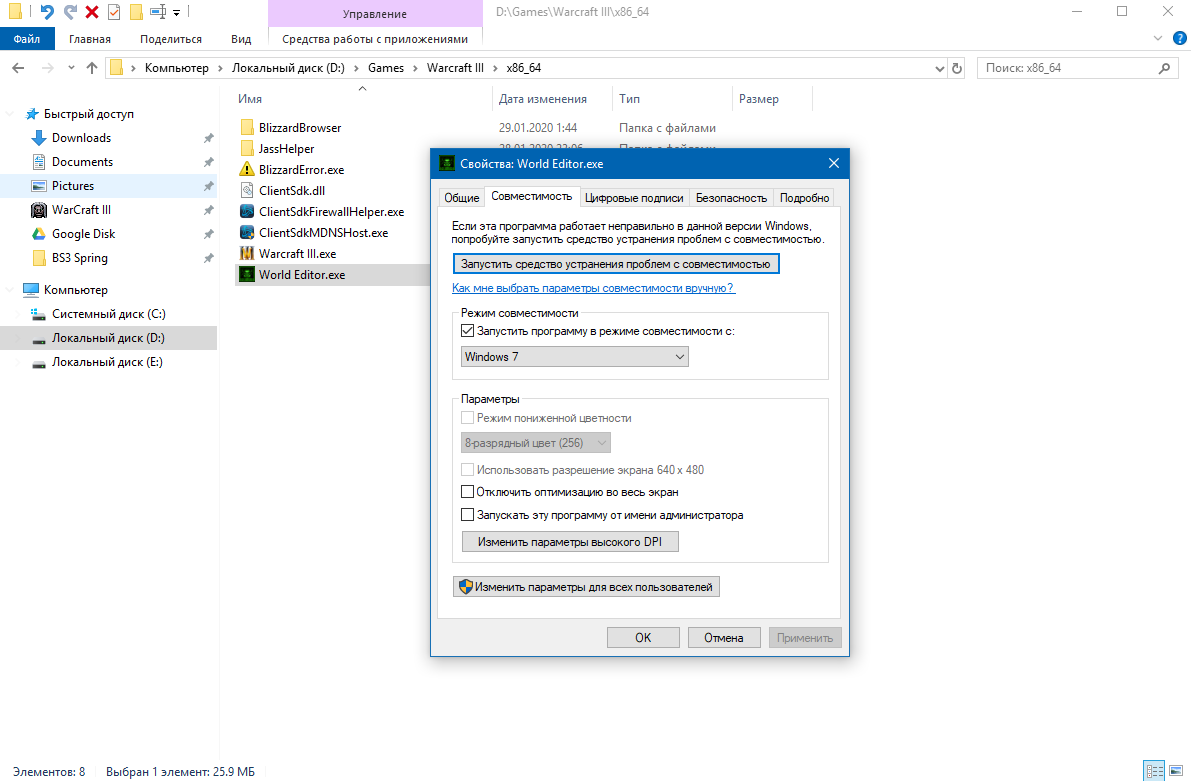
Task: Click the search magnifier icon
Action: pos(1164,68)
